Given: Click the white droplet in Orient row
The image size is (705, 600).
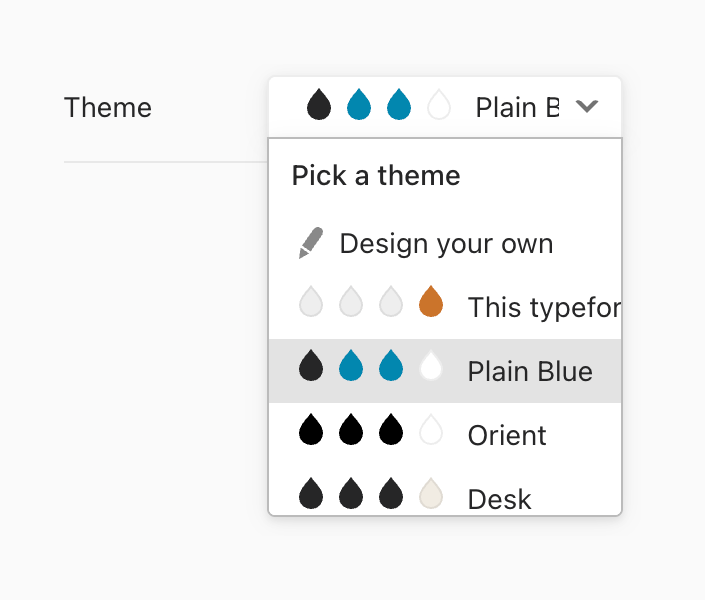Looking at the screenshot, I should 431,431.
